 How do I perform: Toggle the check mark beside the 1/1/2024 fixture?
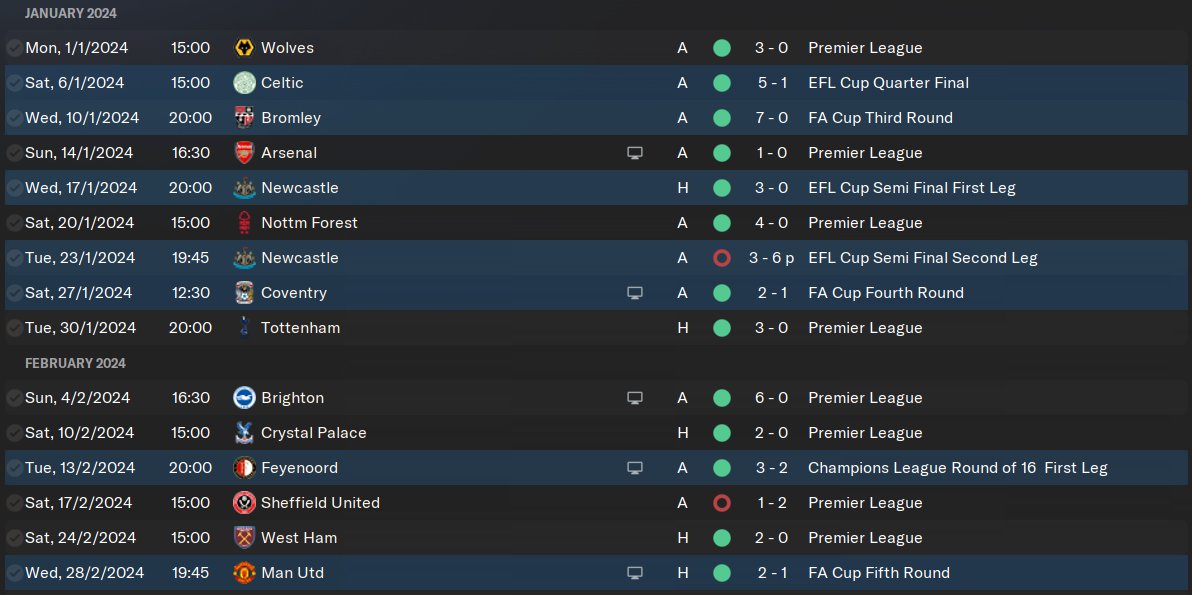[14, 48]
